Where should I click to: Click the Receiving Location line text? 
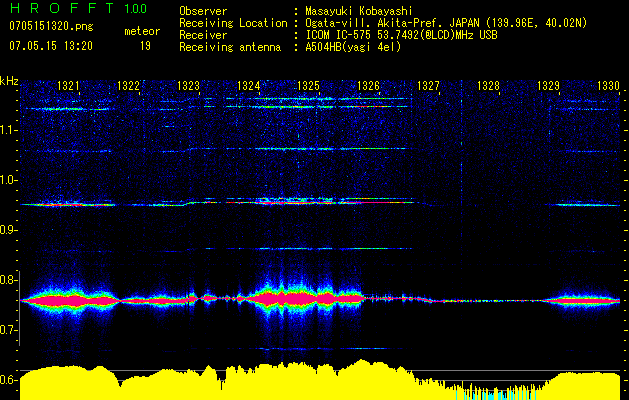[383, 23]
